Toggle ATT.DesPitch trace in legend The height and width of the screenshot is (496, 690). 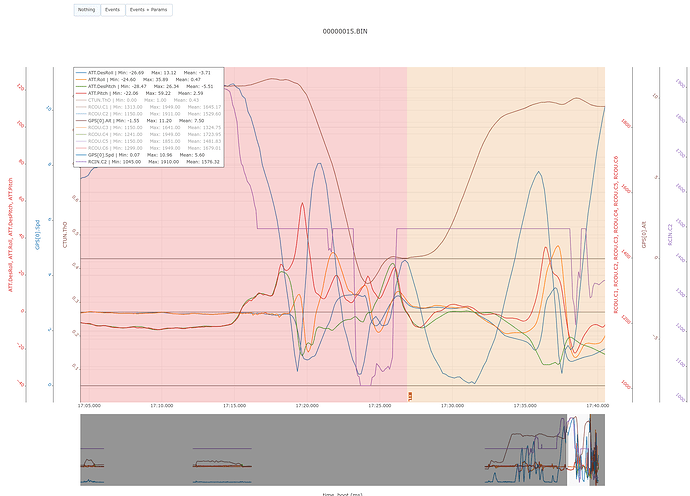(145, 86)
